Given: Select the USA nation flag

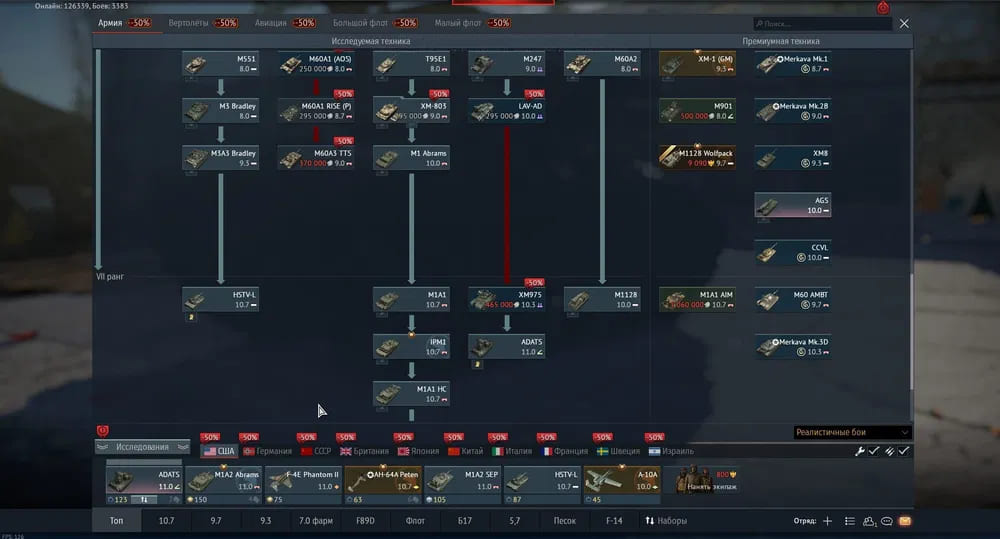Looking at the screenshot, I should (220, 451).
